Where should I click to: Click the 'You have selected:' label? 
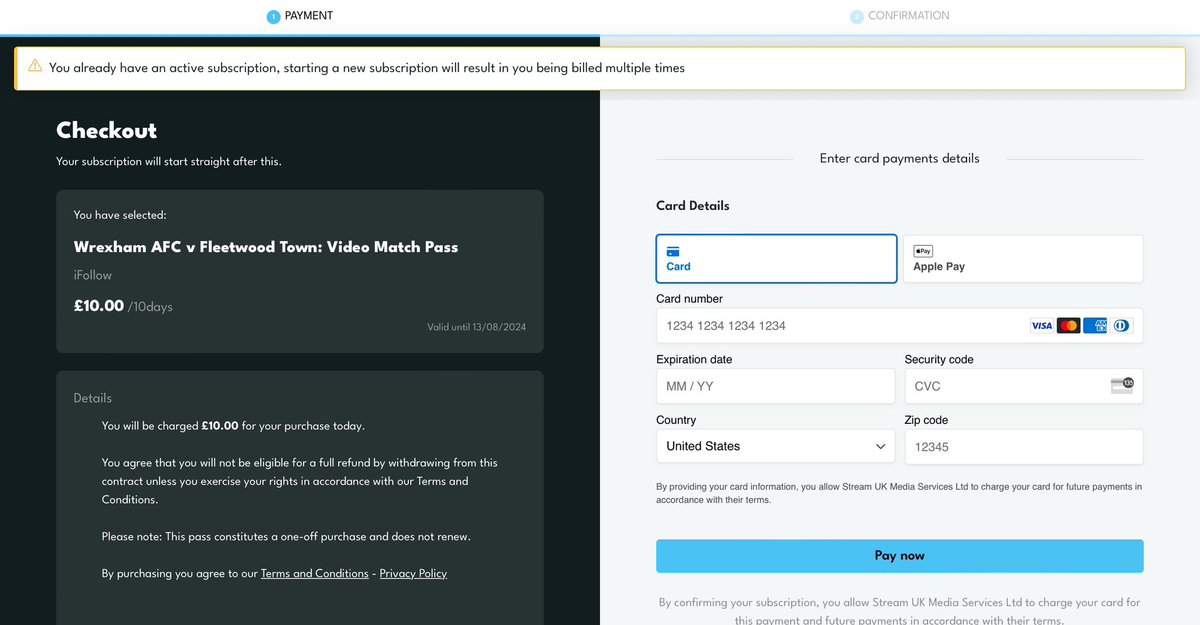pyautogui.click(x=120, y=215)
